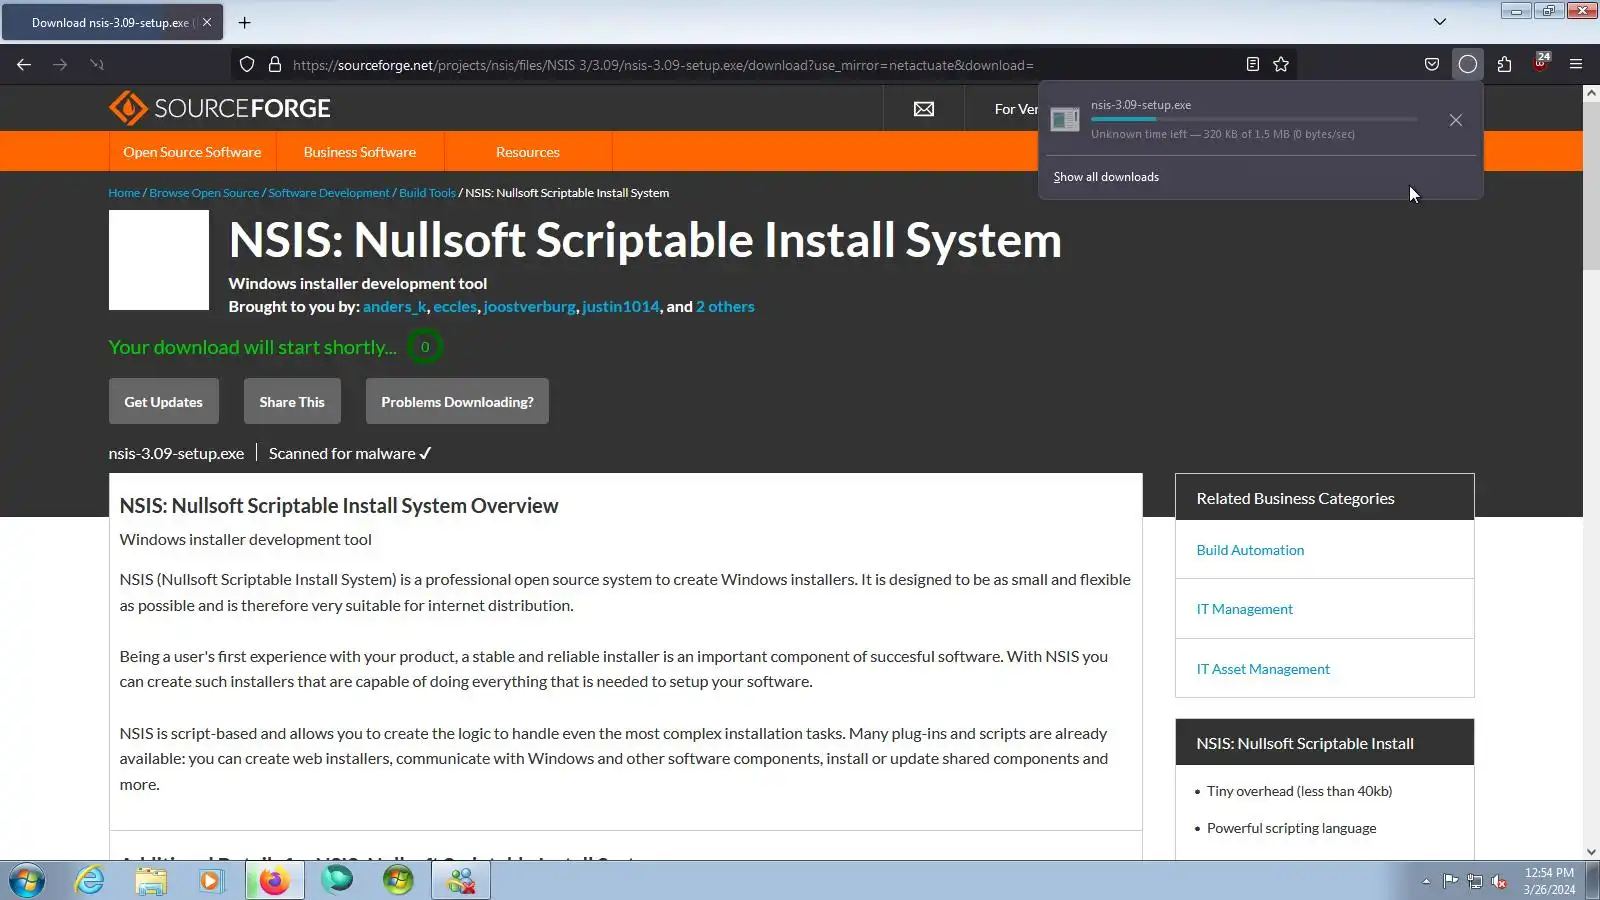Click the scrollbar down arrow
The height and width of the screenshot is (900, 1600).
[1591, 852]
